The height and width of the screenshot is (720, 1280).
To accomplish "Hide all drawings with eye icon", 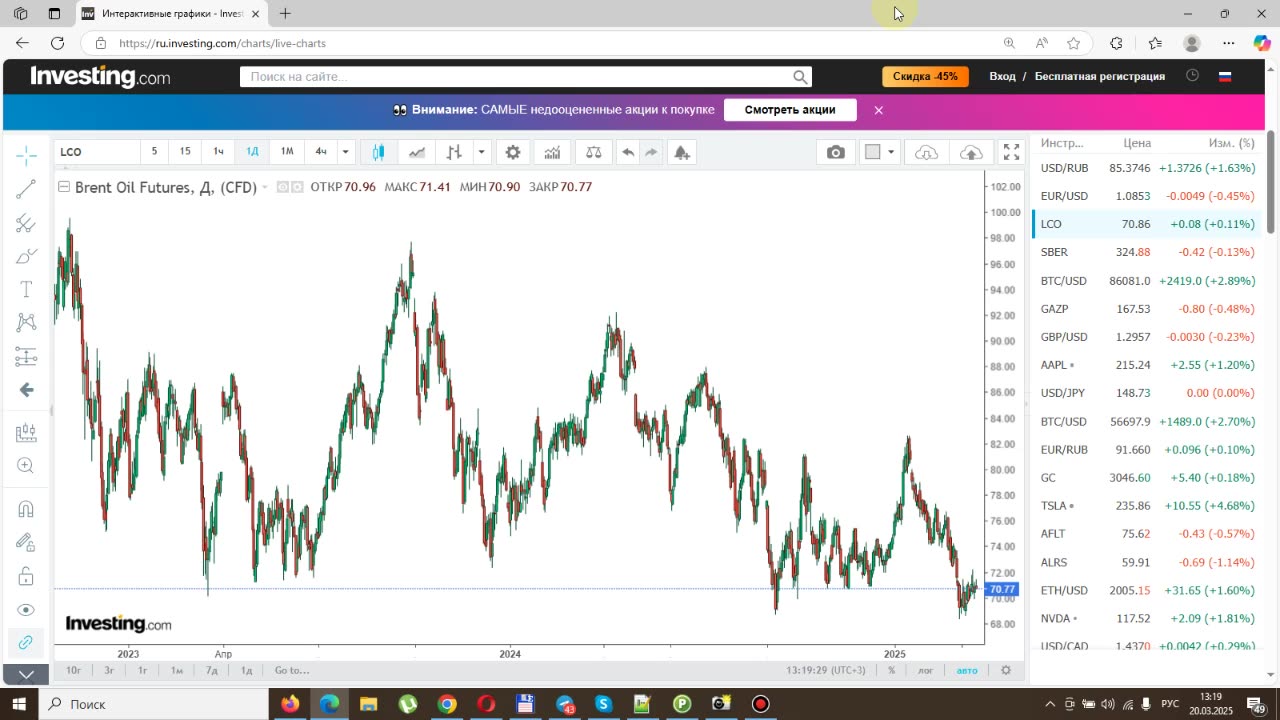I will point(26,610).
